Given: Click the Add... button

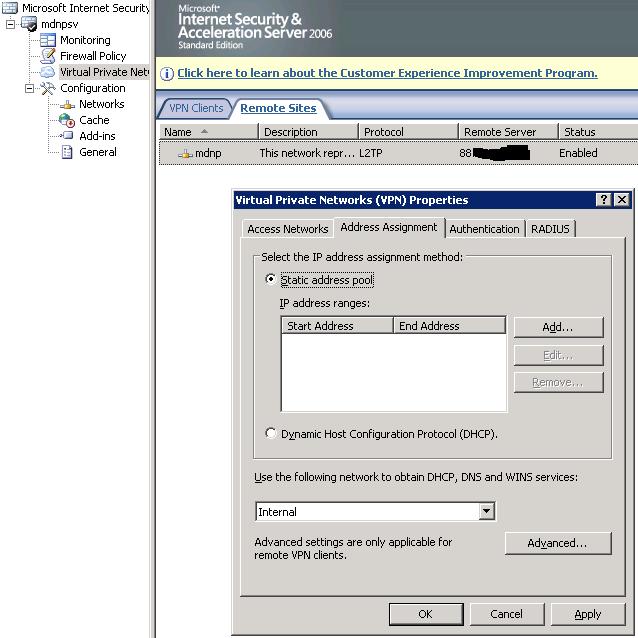Looking at the screenshot, I should (558, 327).
